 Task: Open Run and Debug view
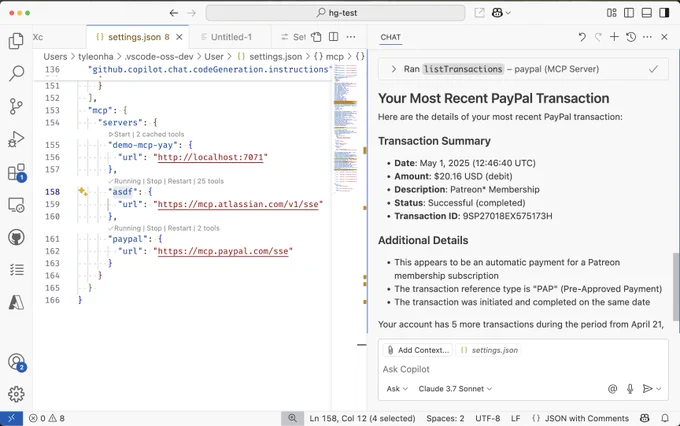(16, 139)
